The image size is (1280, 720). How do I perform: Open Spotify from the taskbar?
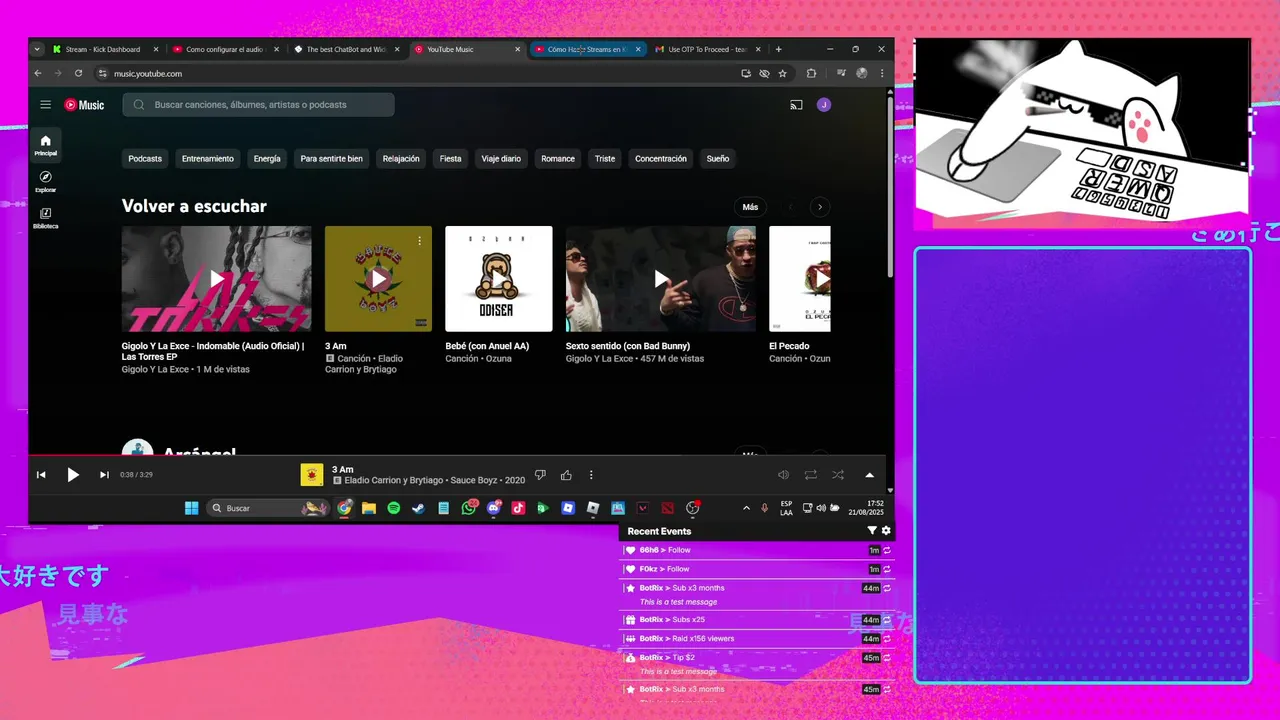point(394,508)
